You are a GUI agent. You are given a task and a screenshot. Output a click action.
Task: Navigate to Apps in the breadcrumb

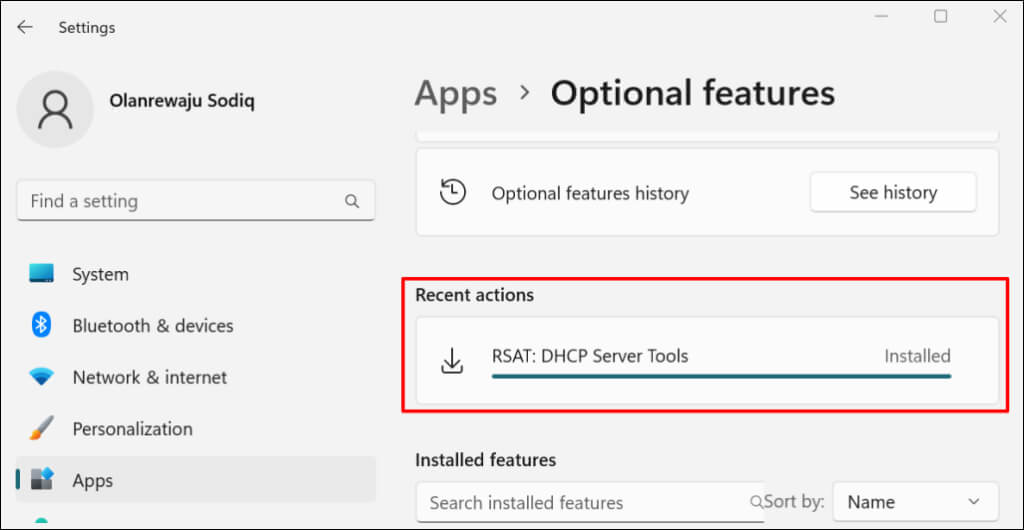(x=455, y=94)
